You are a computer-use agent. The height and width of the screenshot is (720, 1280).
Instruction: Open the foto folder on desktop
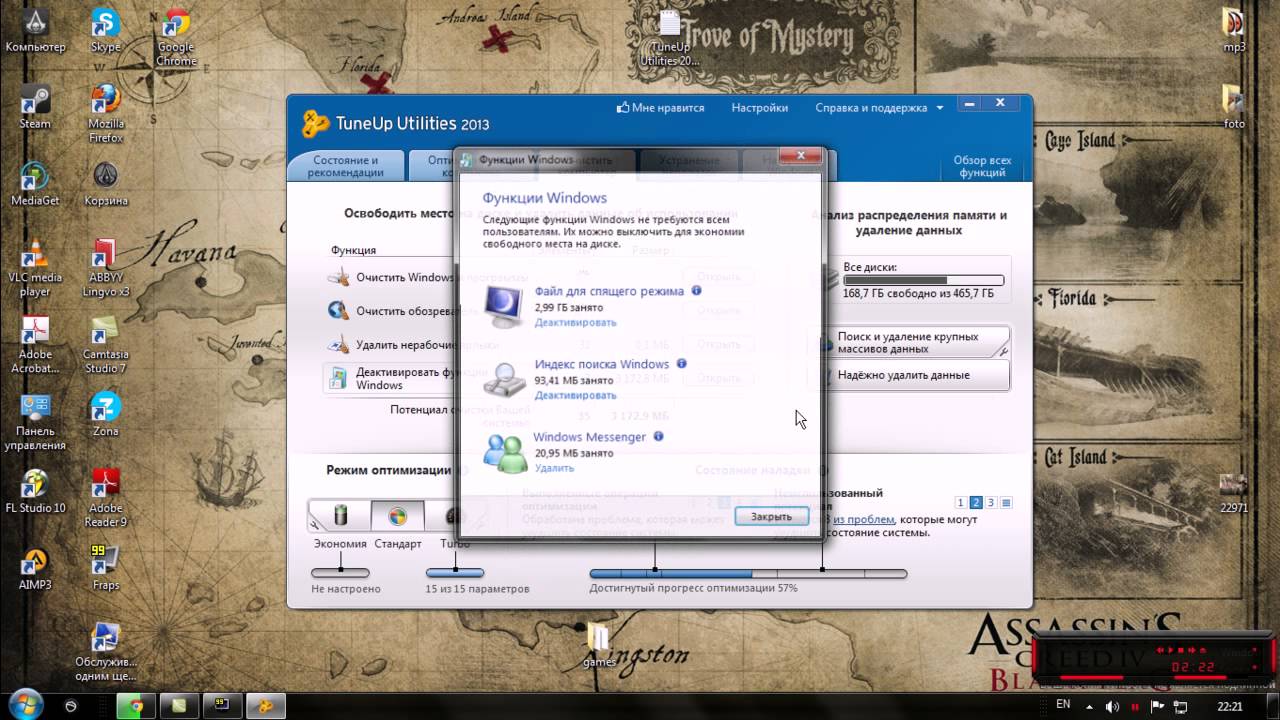1234,107
